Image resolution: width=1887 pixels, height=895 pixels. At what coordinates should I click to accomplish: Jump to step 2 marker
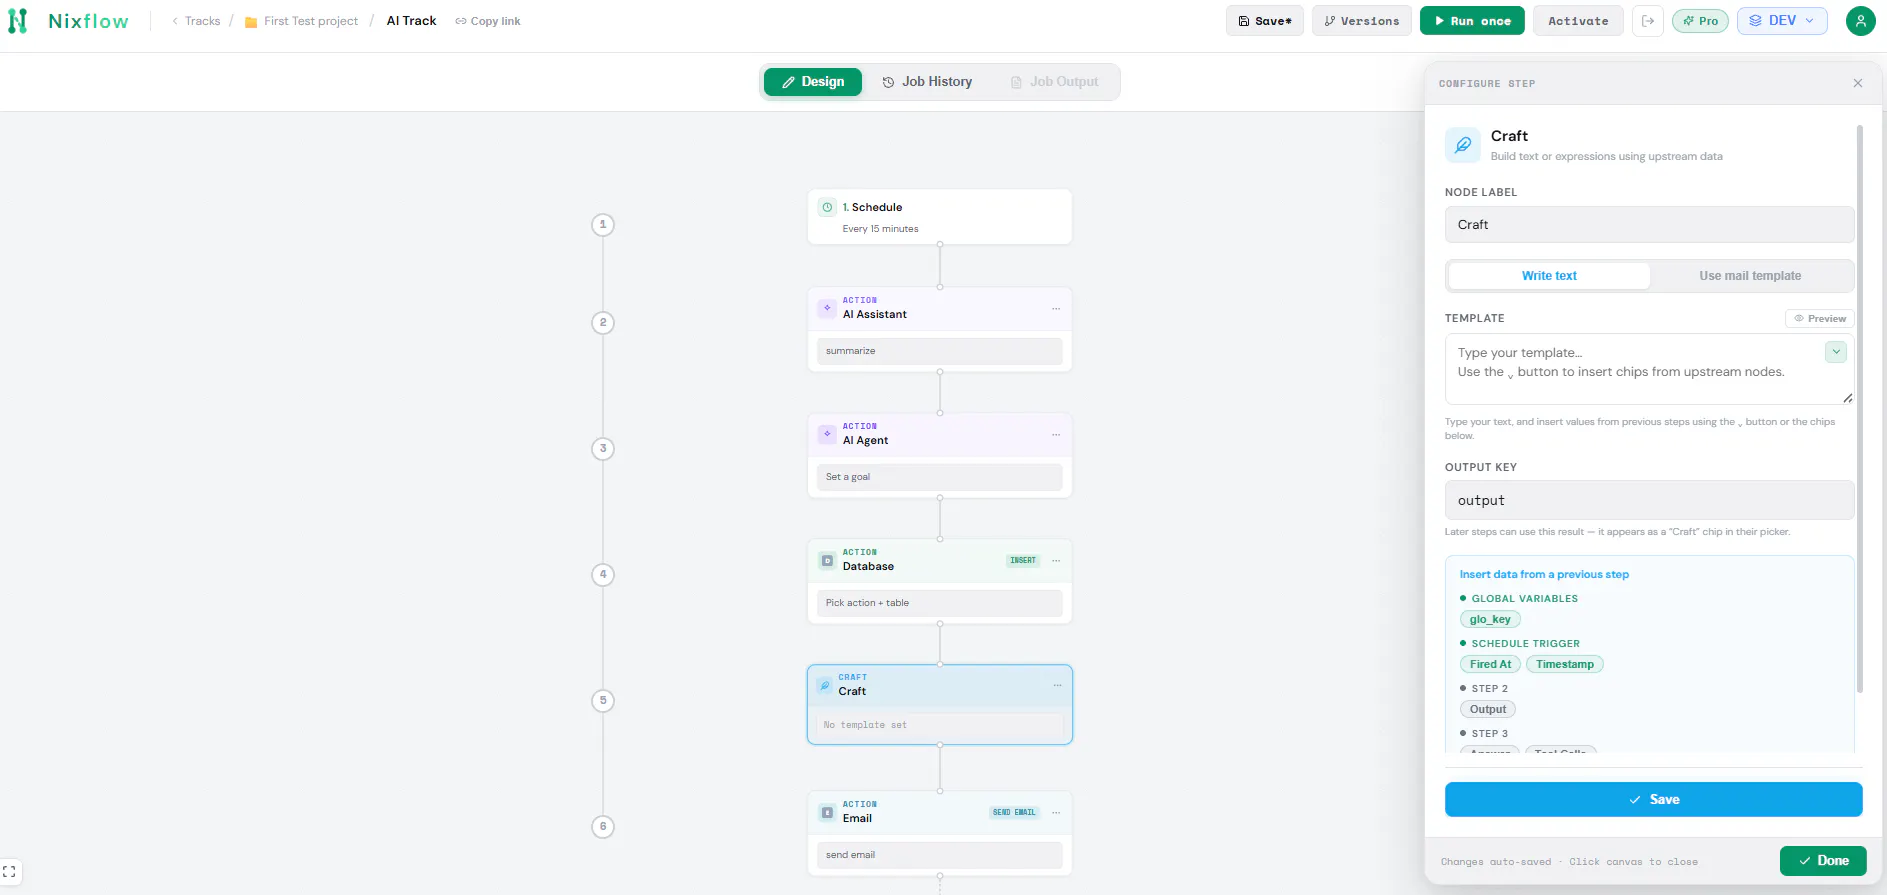coord(603,323)
